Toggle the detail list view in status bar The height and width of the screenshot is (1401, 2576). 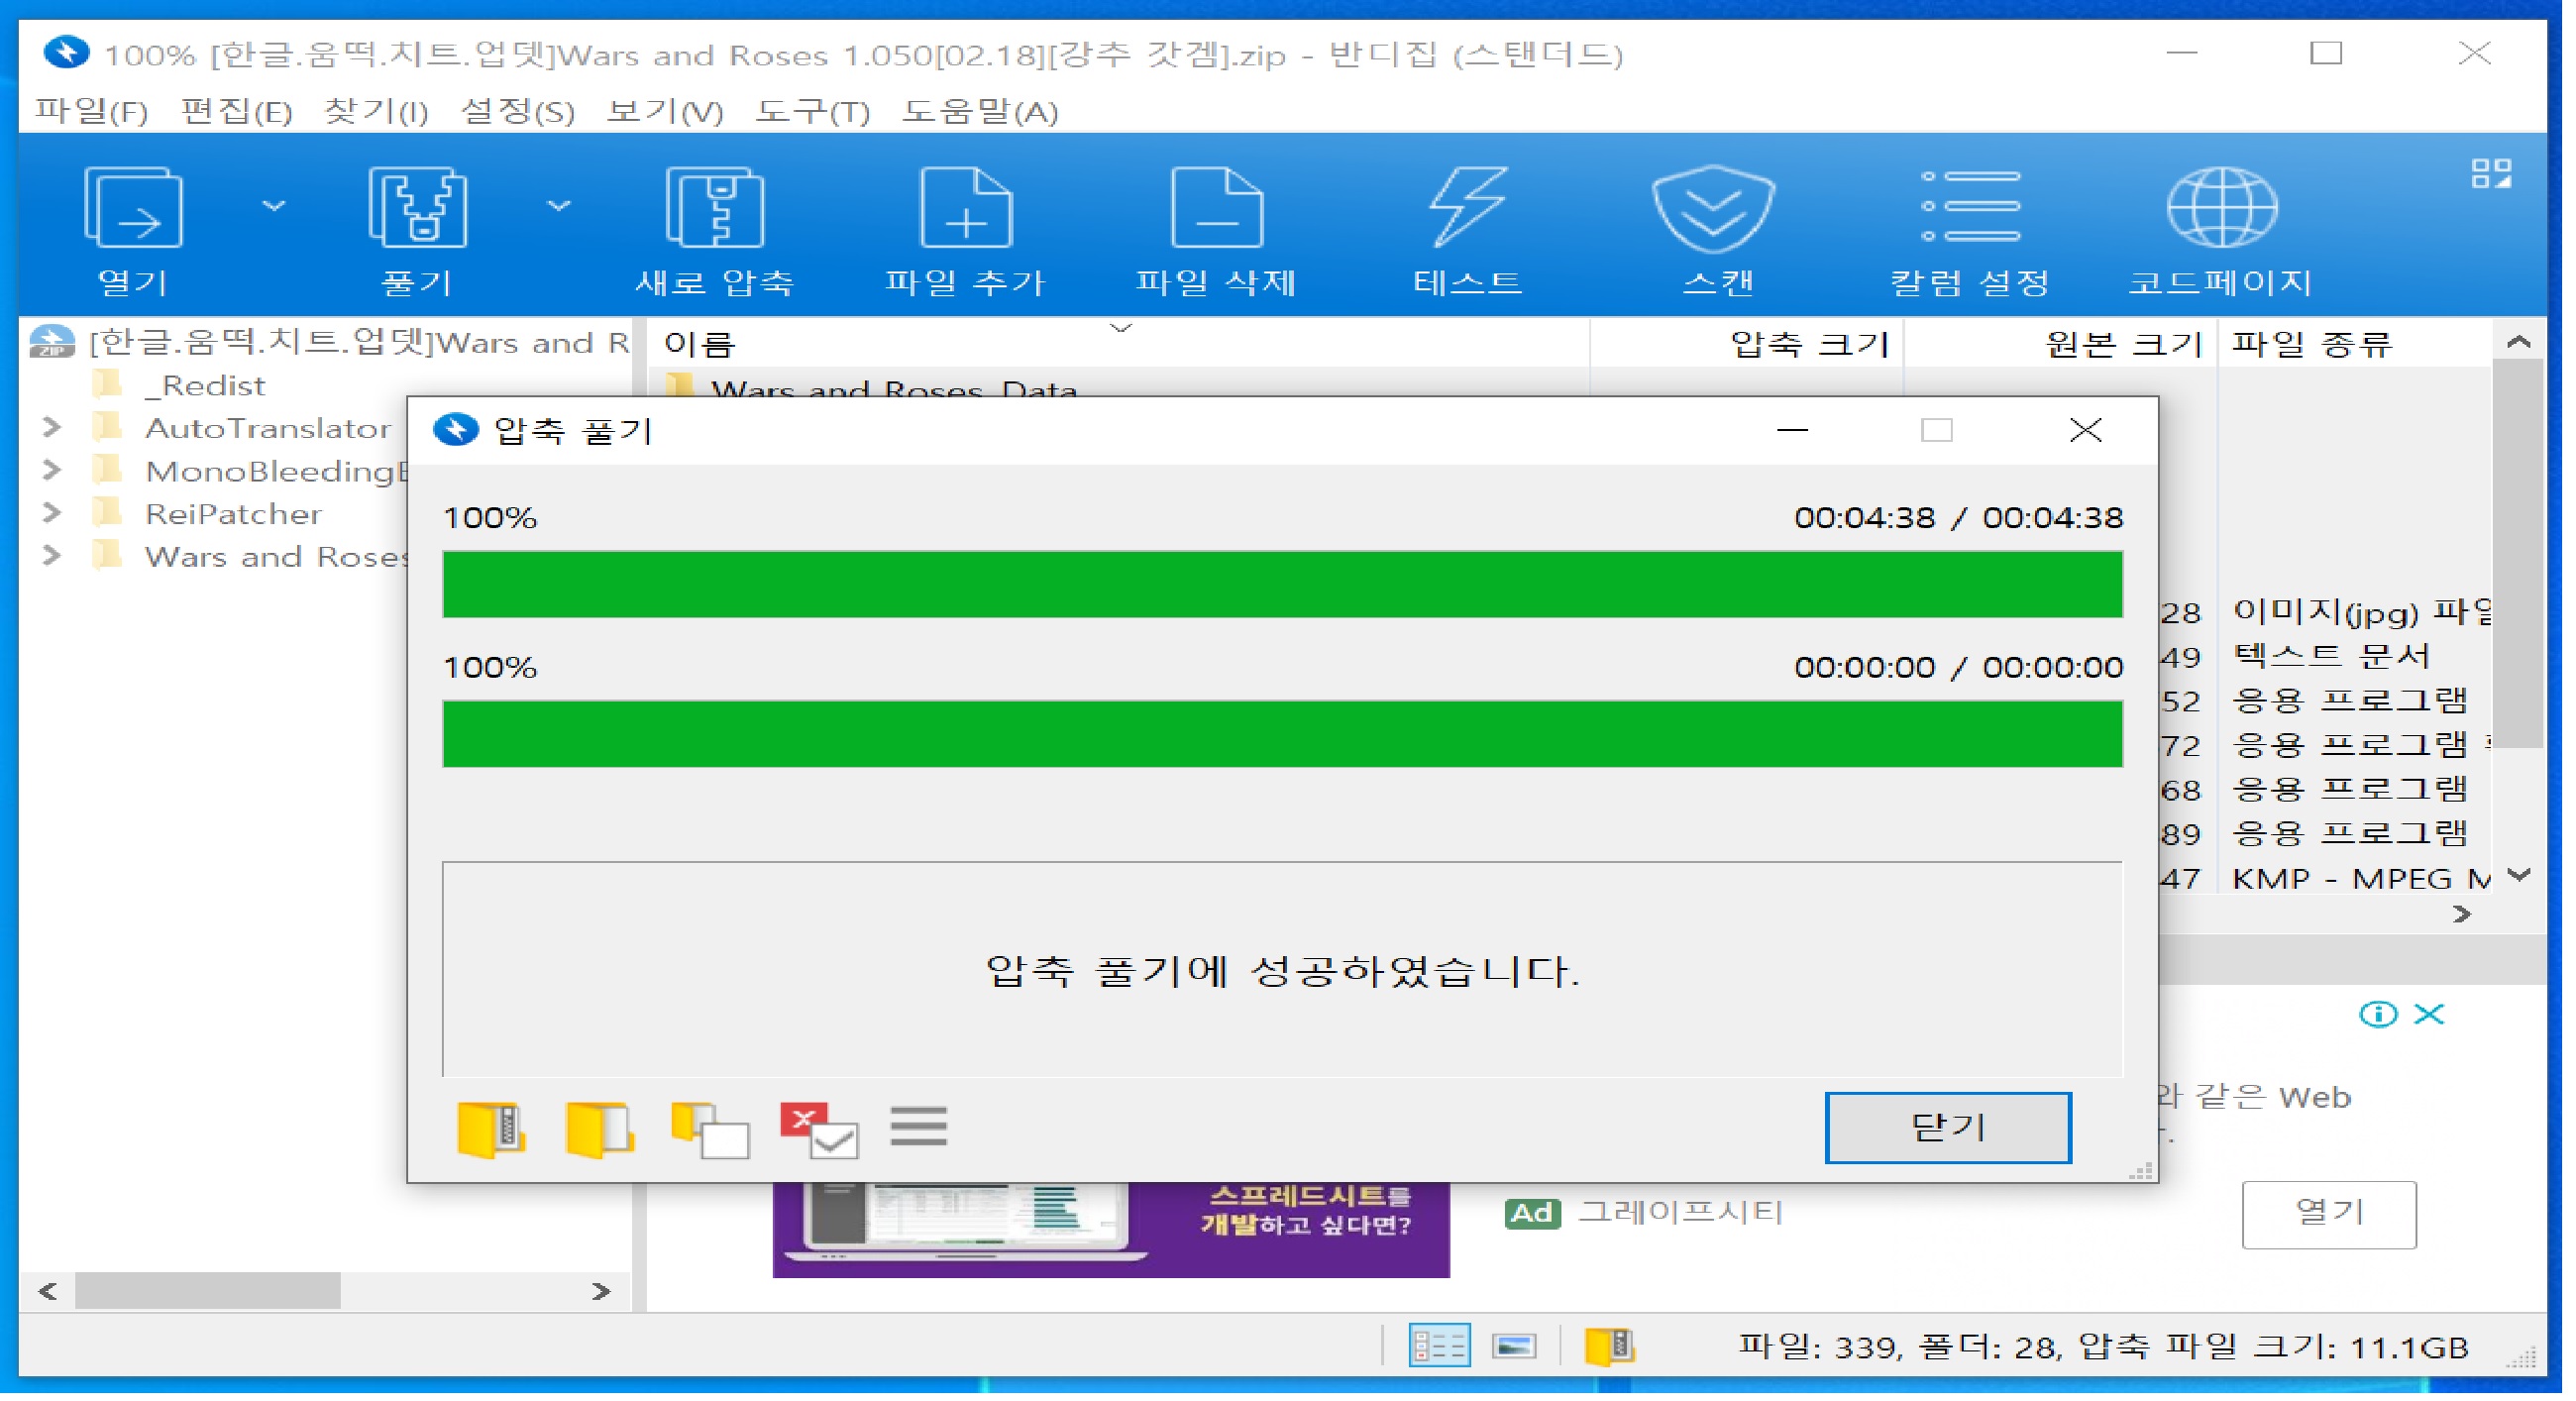[1438, 1345]
